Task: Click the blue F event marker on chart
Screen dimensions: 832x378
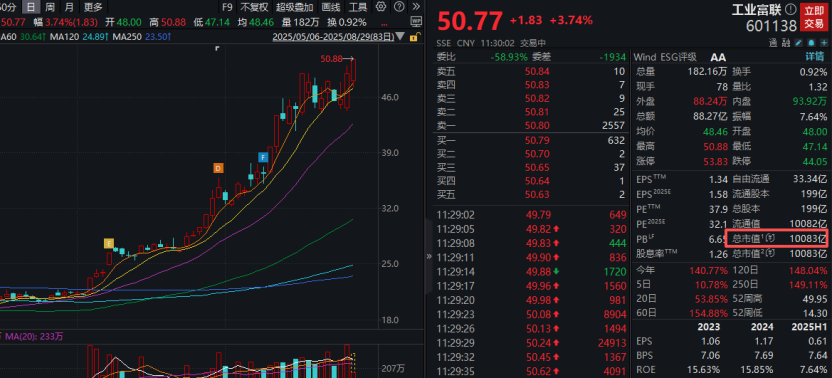Action: [x=263, y=157]
